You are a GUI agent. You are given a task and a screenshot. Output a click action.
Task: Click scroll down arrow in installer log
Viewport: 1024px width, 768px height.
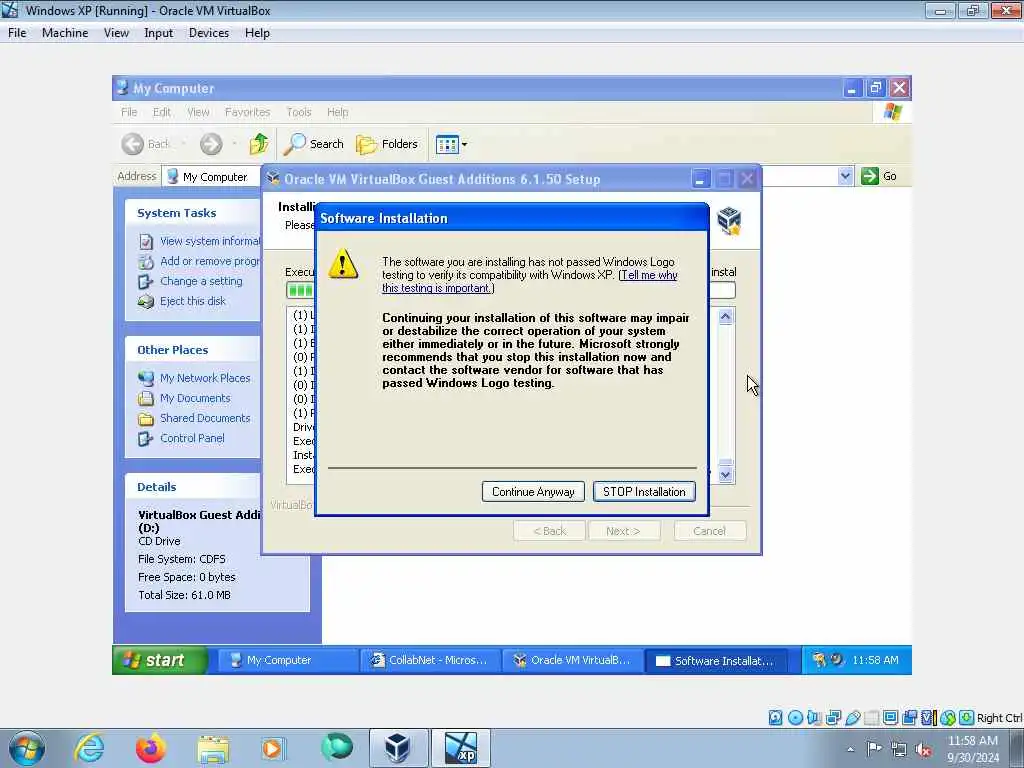[x=726, y=475]
